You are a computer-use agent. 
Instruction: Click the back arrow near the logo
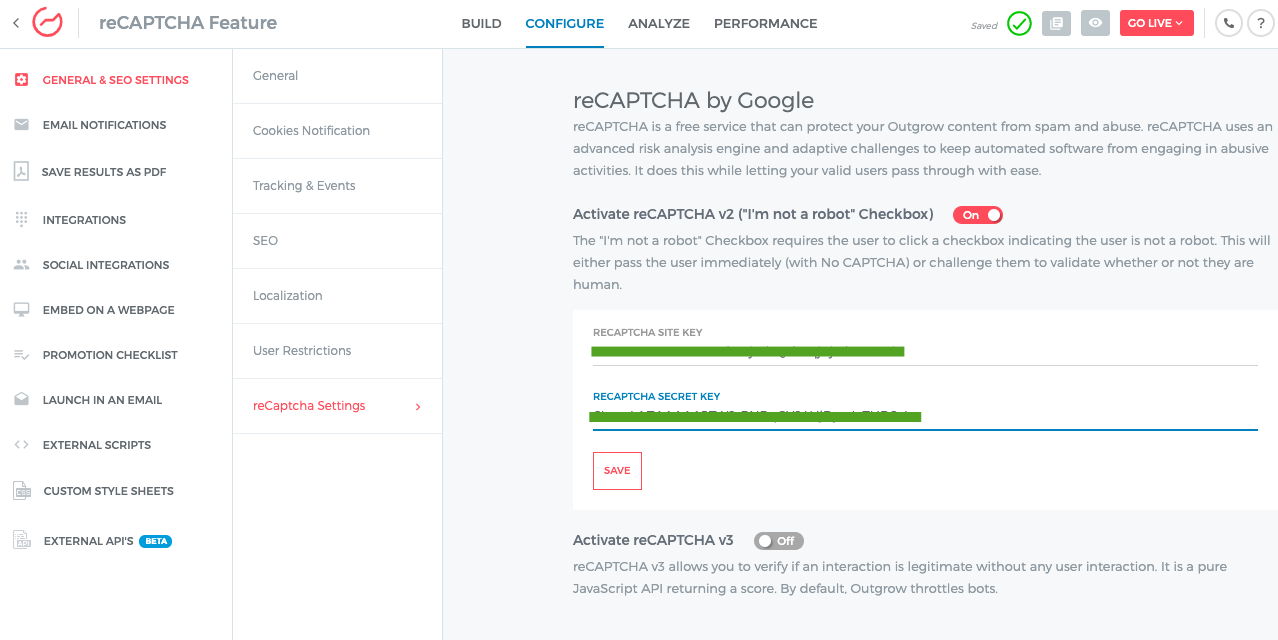(16, 22)
